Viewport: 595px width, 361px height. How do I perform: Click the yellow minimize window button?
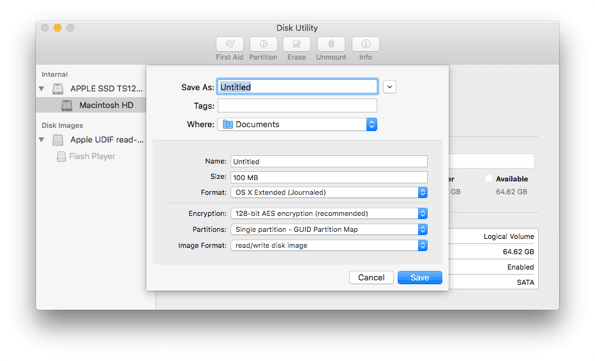(58, 28)
